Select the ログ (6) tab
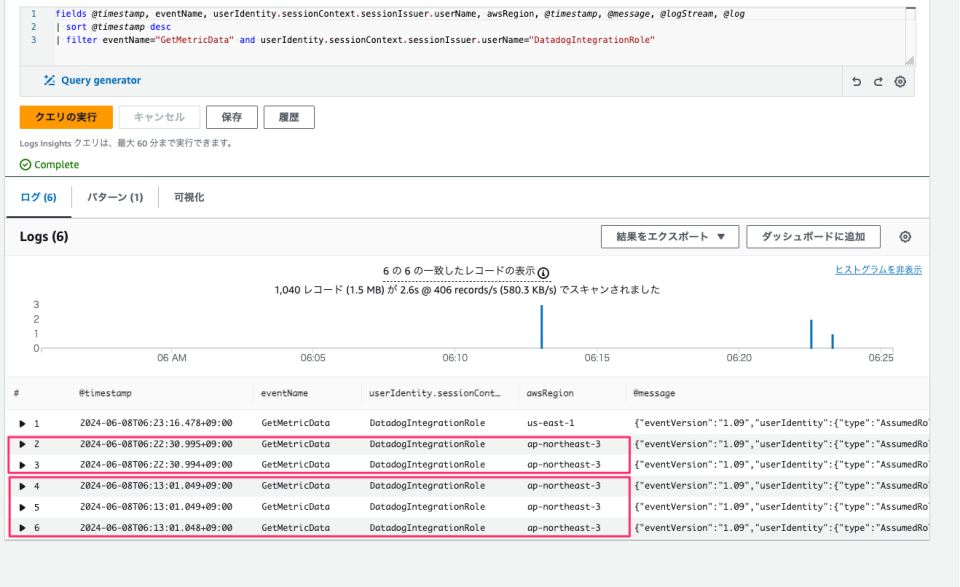The height and width of the screenshot is (587, 960). [x=38, y=197]
